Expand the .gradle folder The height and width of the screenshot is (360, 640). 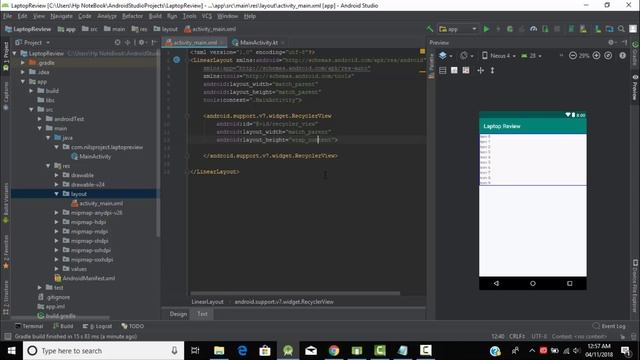23,63
